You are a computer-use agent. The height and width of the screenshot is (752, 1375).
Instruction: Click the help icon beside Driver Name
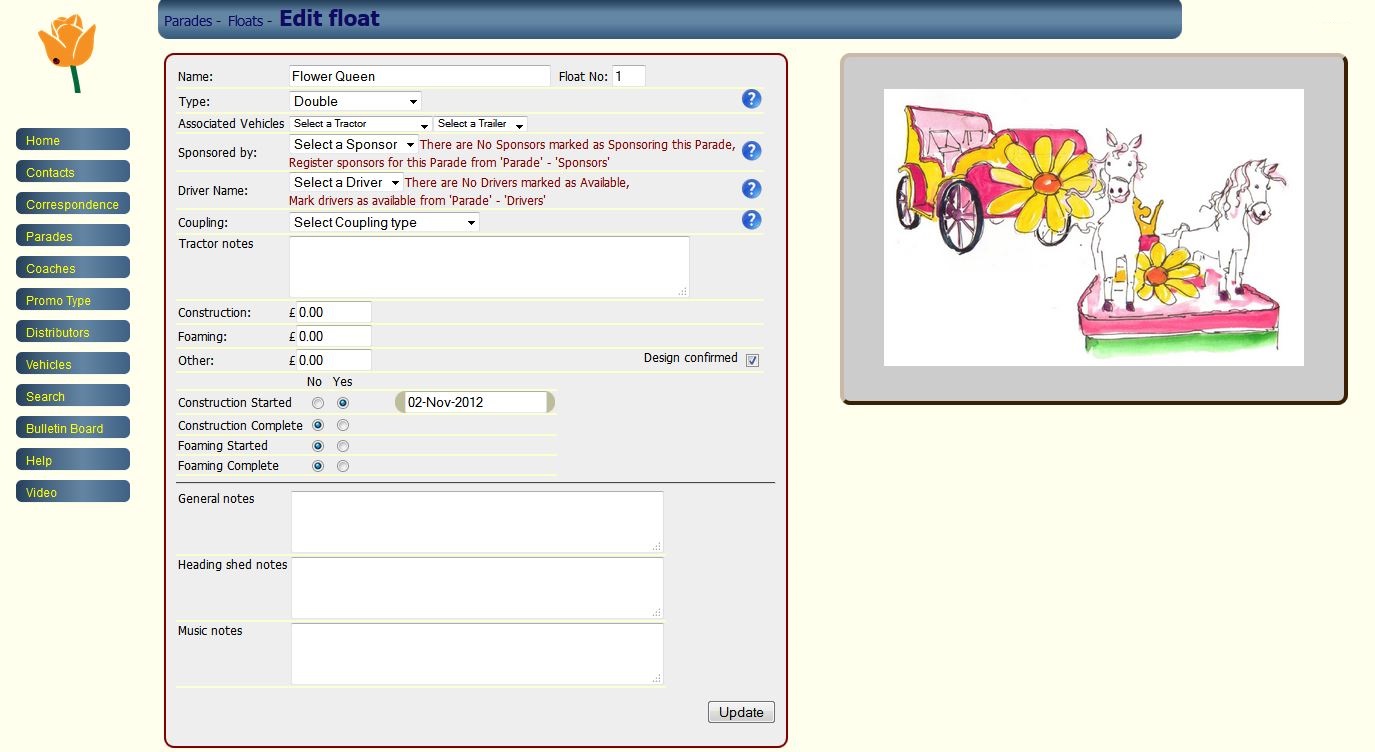752,189
